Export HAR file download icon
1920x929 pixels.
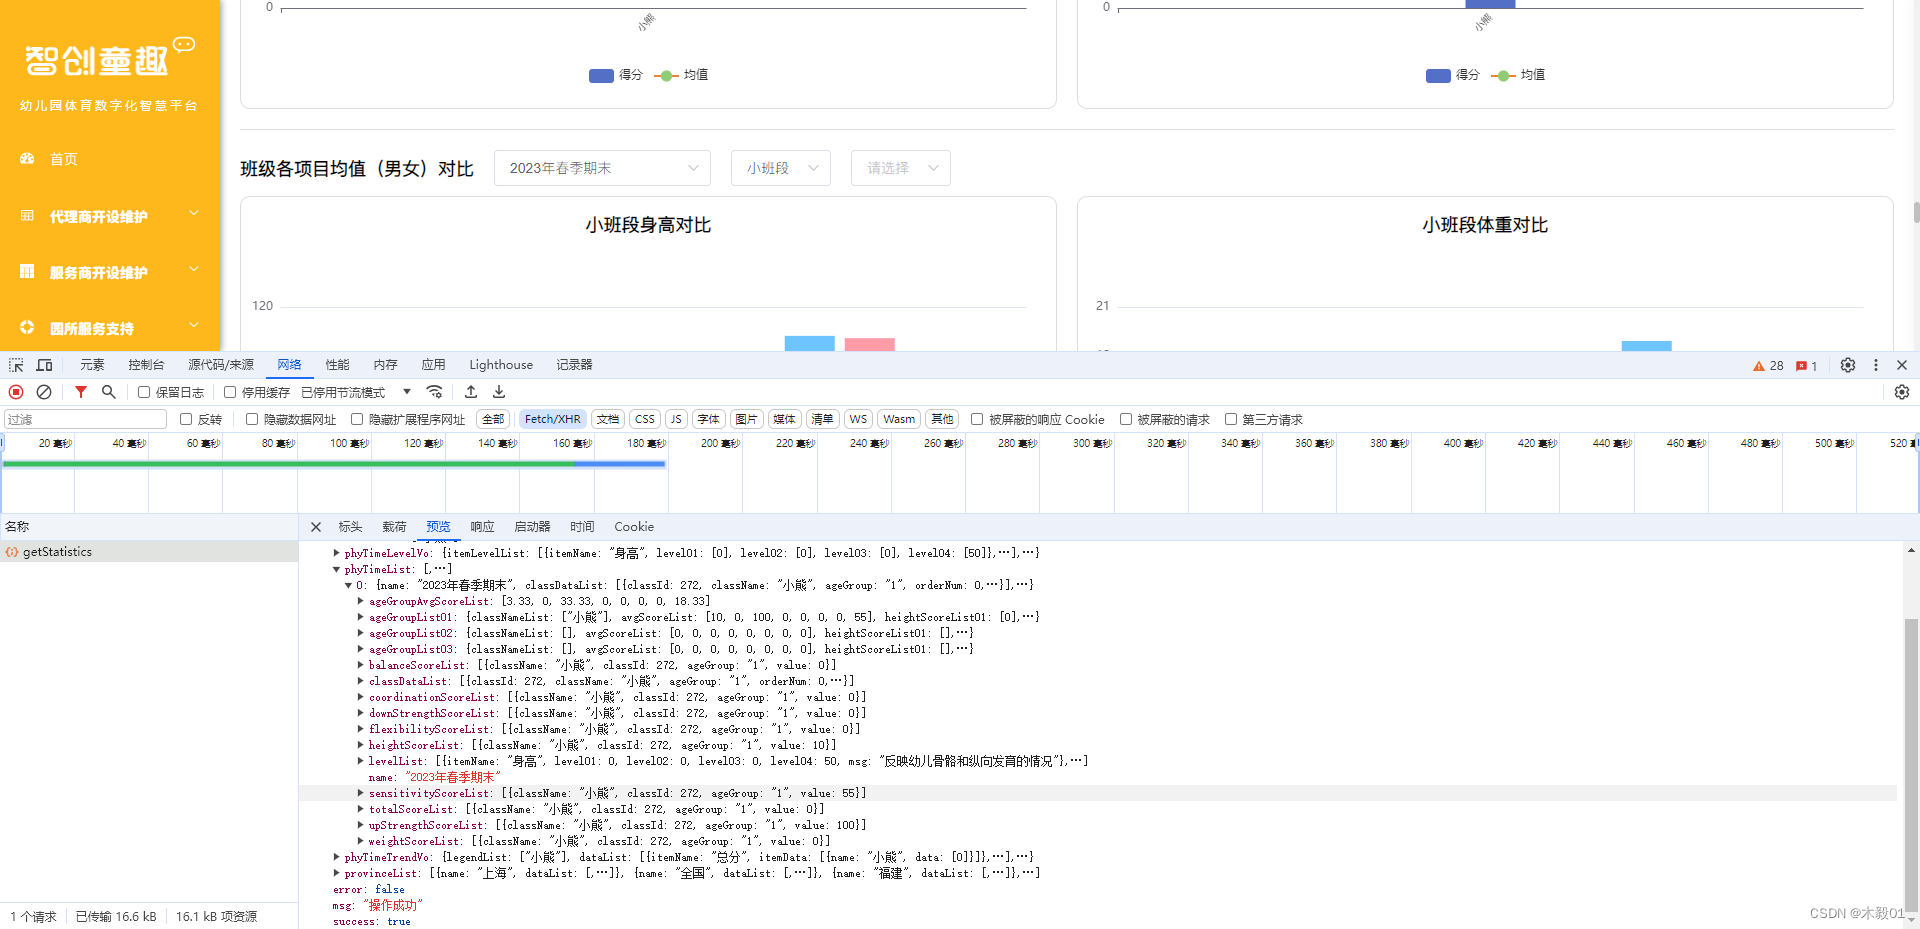pos(499,392)
